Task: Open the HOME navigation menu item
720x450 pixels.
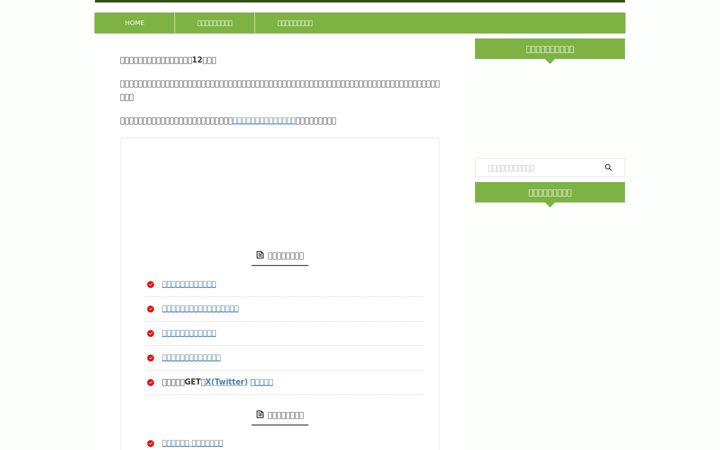Action: (135, 23)
